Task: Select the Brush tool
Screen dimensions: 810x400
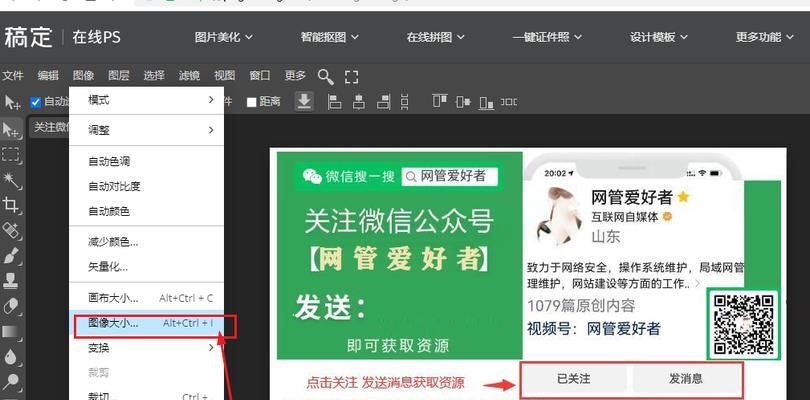Action: [10, 255]
